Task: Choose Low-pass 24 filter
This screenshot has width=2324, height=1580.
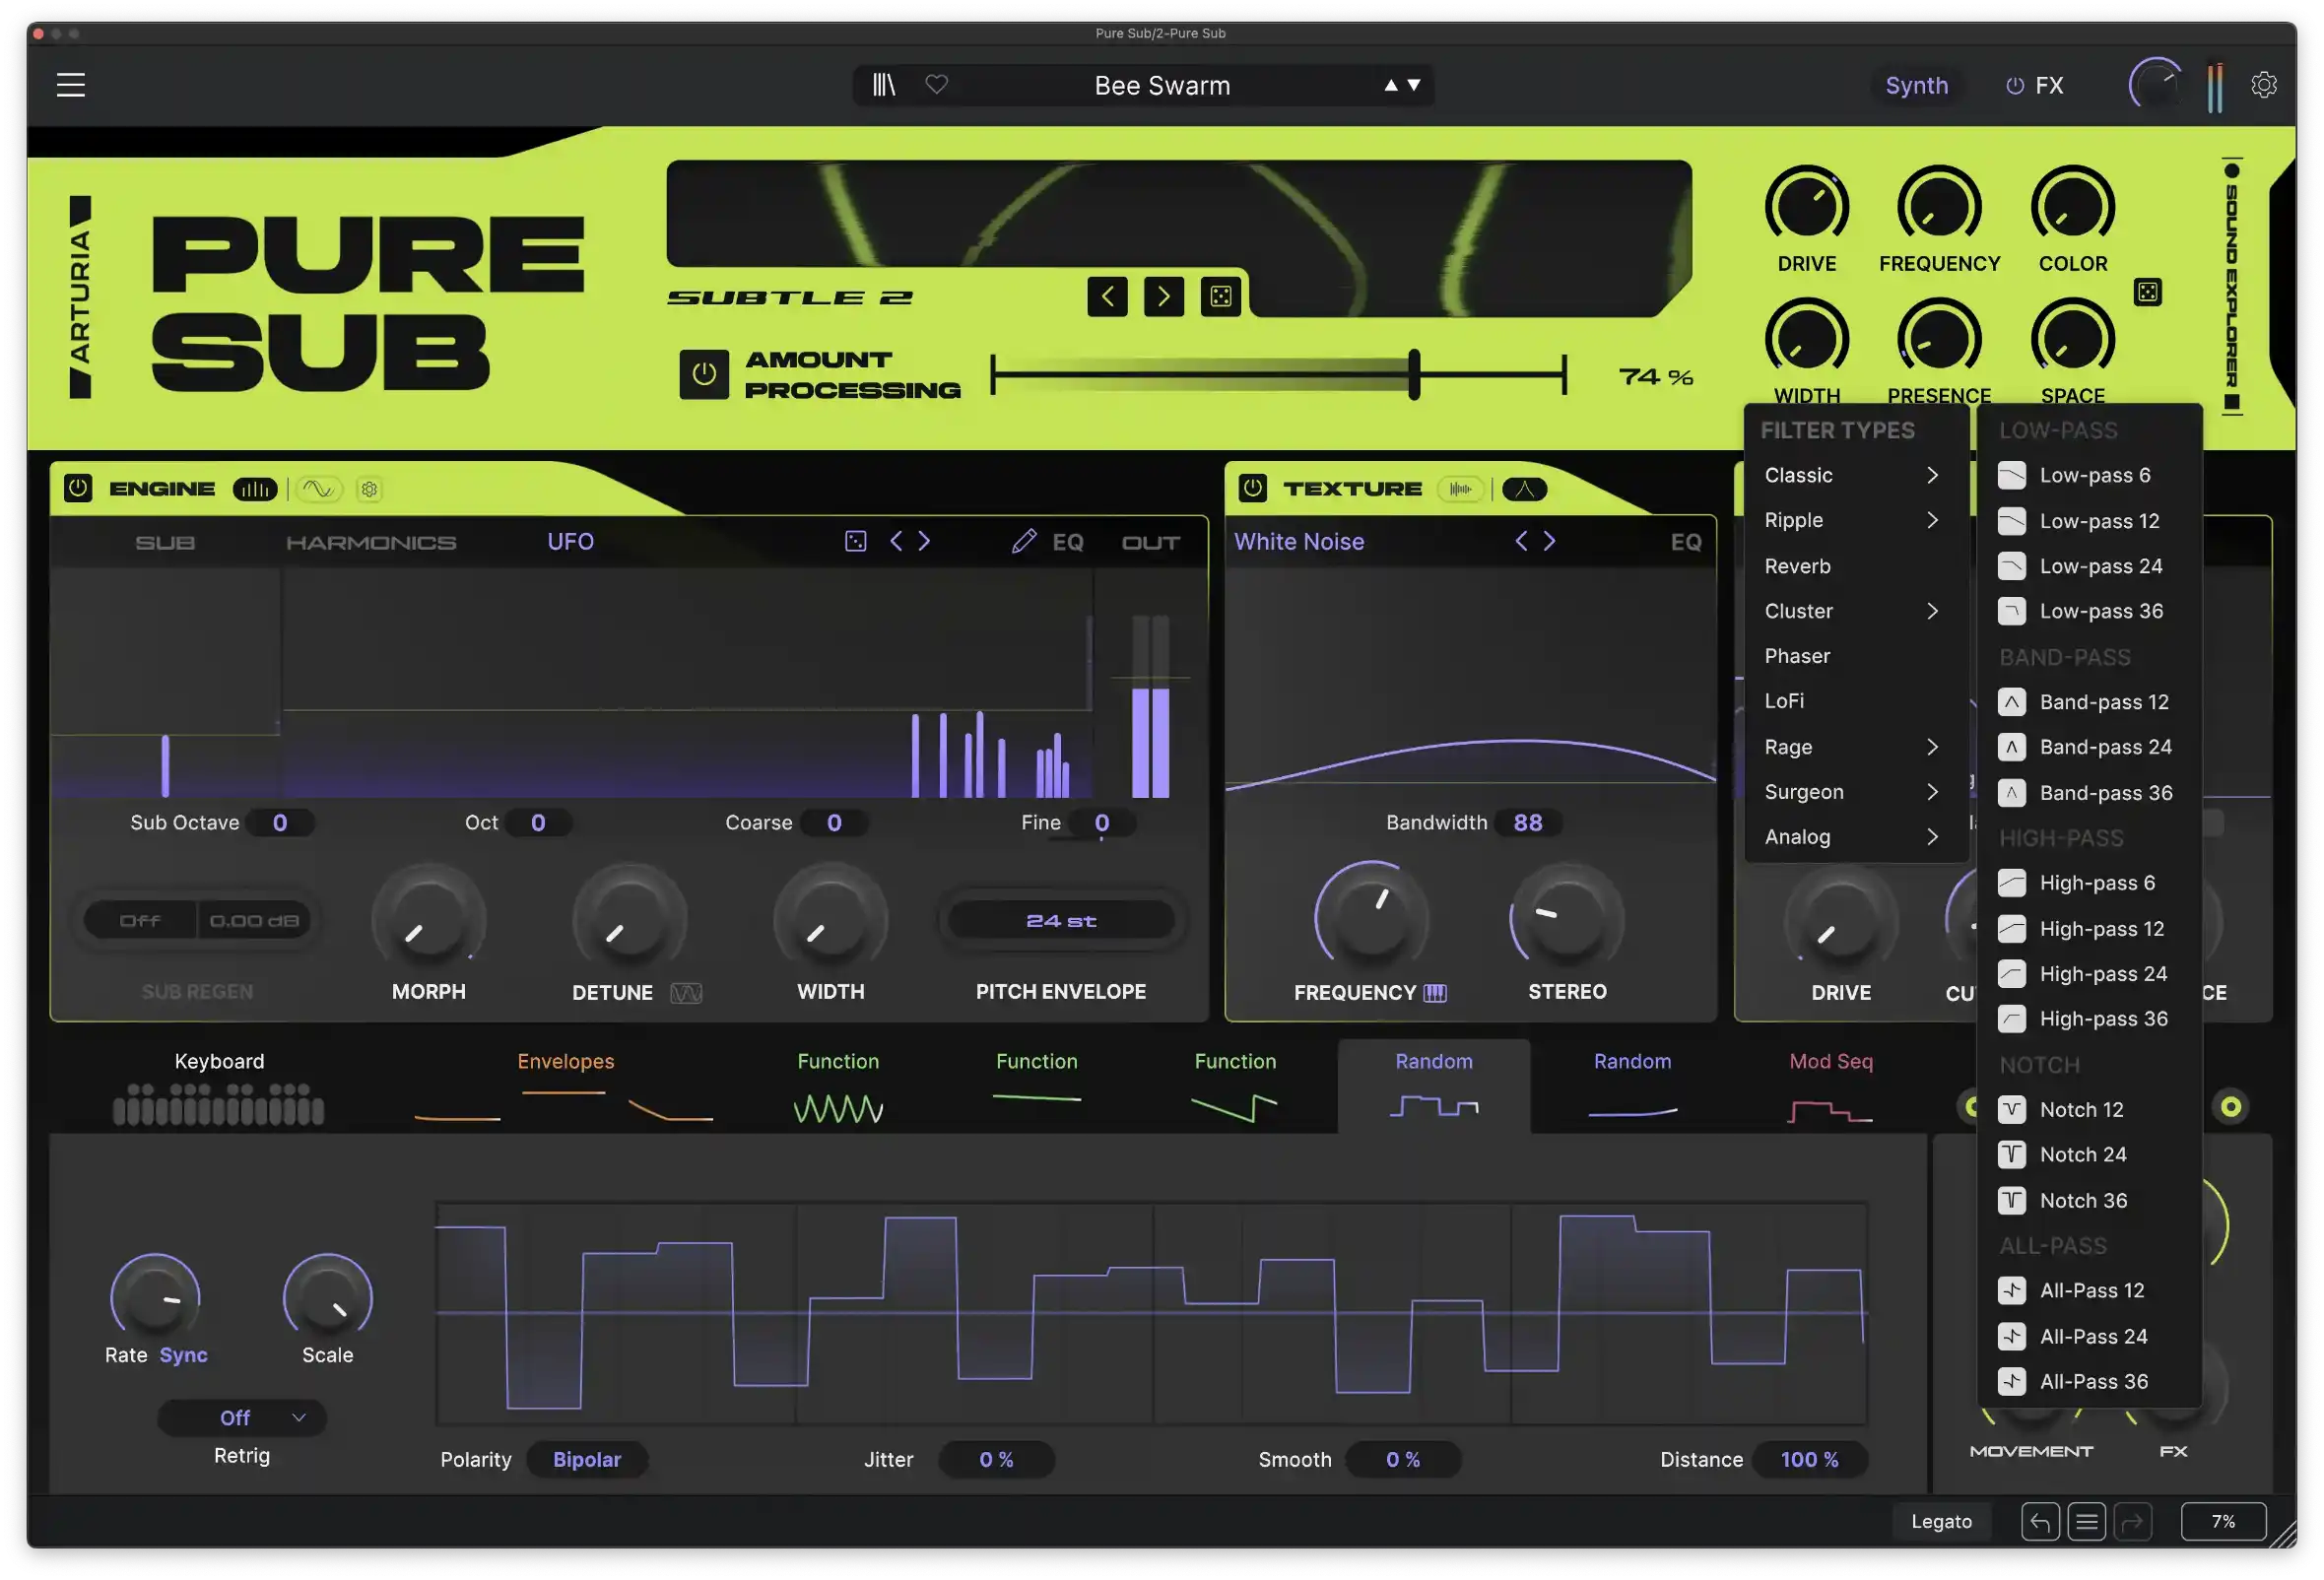Action: pos(2088,566)
